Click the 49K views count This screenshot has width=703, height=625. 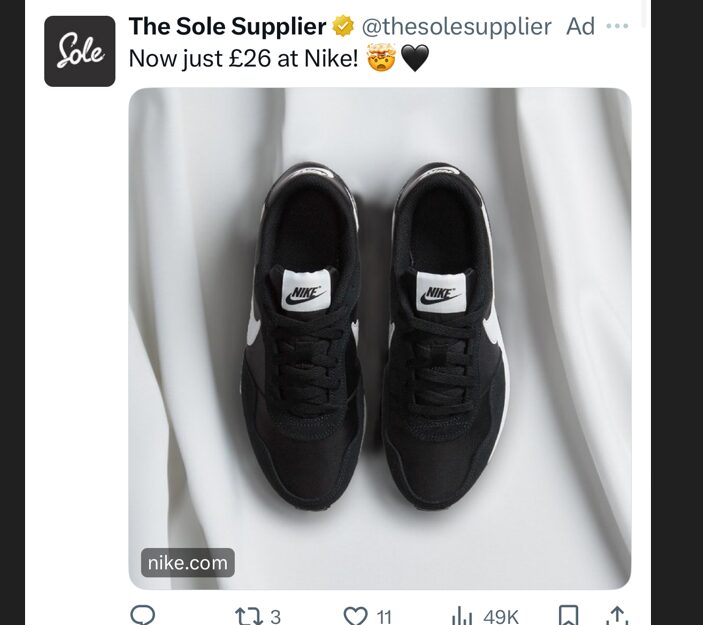pos(501,617)
